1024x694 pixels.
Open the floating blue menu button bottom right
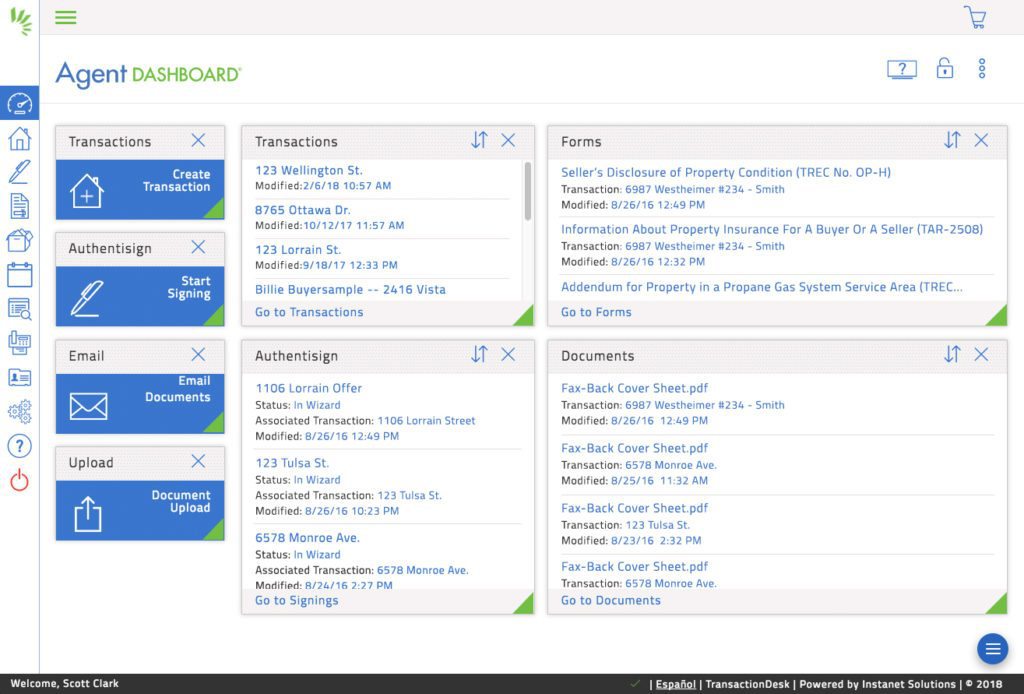tap(992, 649)
